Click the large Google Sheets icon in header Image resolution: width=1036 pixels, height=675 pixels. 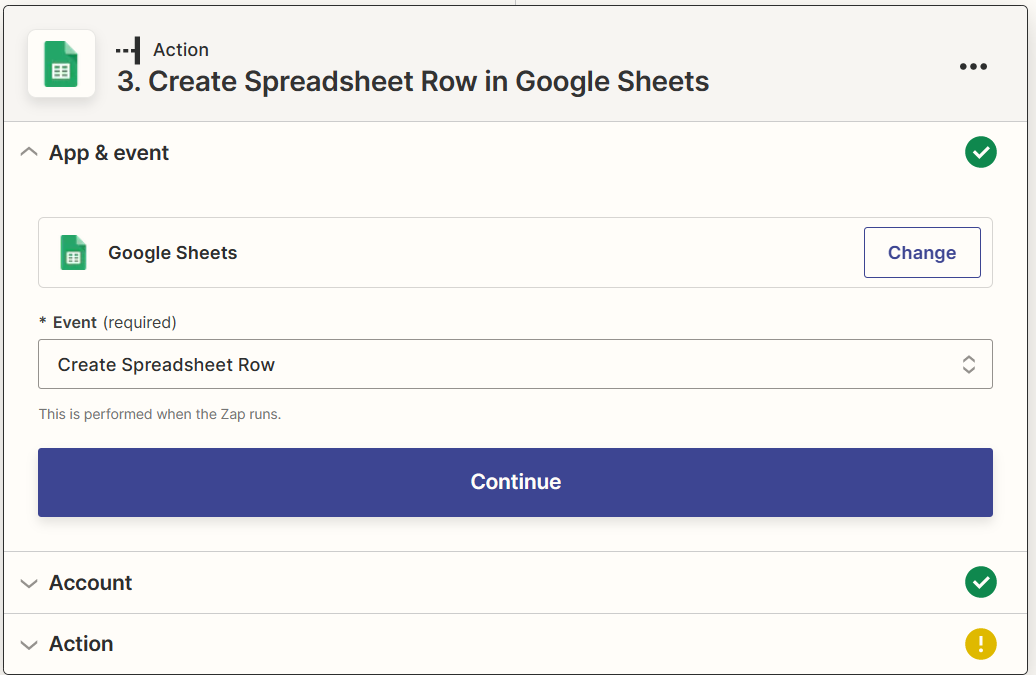[x=61, y=64]
